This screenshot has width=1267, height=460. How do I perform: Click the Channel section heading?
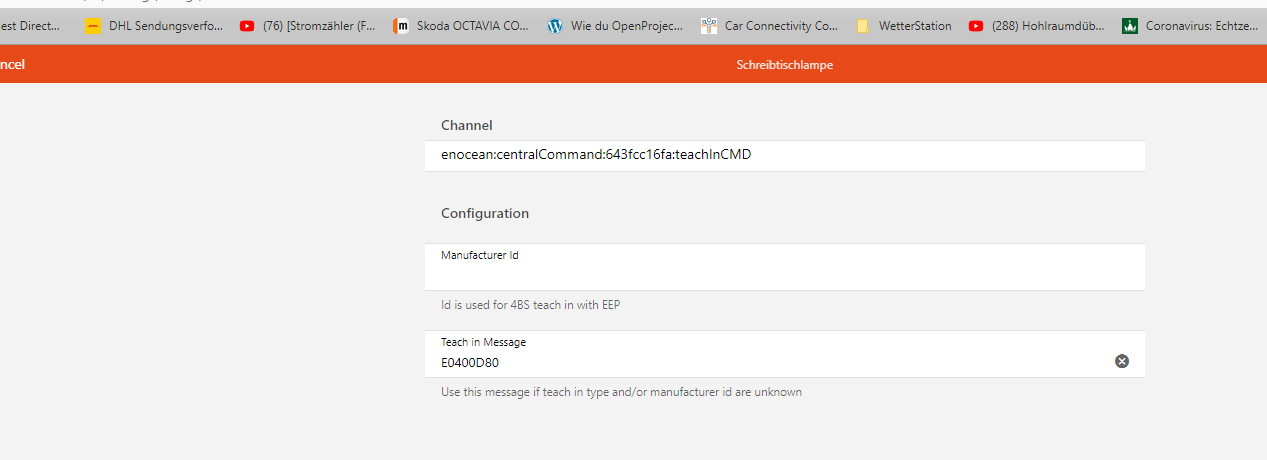(466, 125)
